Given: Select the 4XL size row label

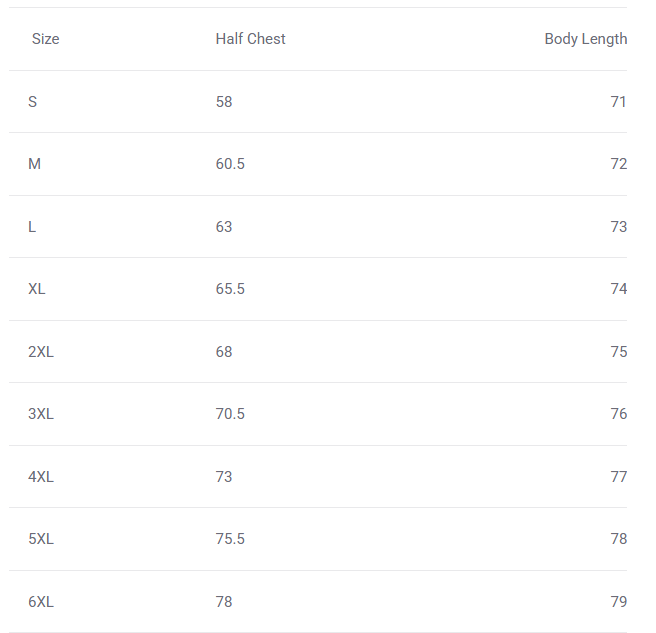Looking at the screenshot, I should (41, 477).
